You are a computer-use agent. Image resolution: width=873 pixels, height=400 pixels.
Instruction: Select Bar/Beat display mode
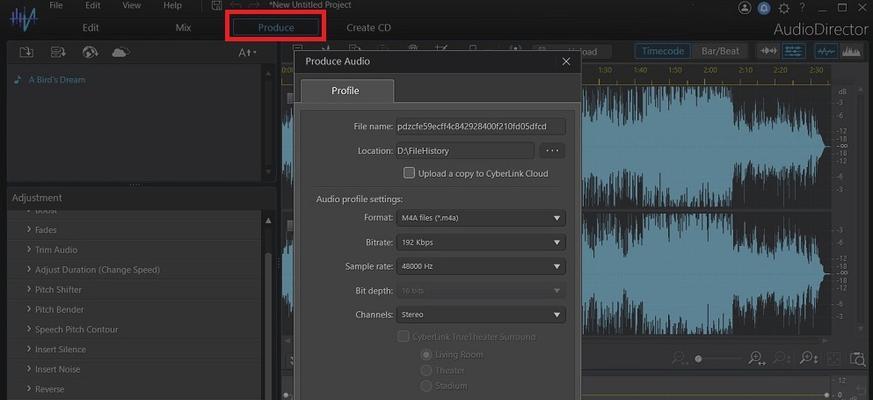tap(720, 51)
